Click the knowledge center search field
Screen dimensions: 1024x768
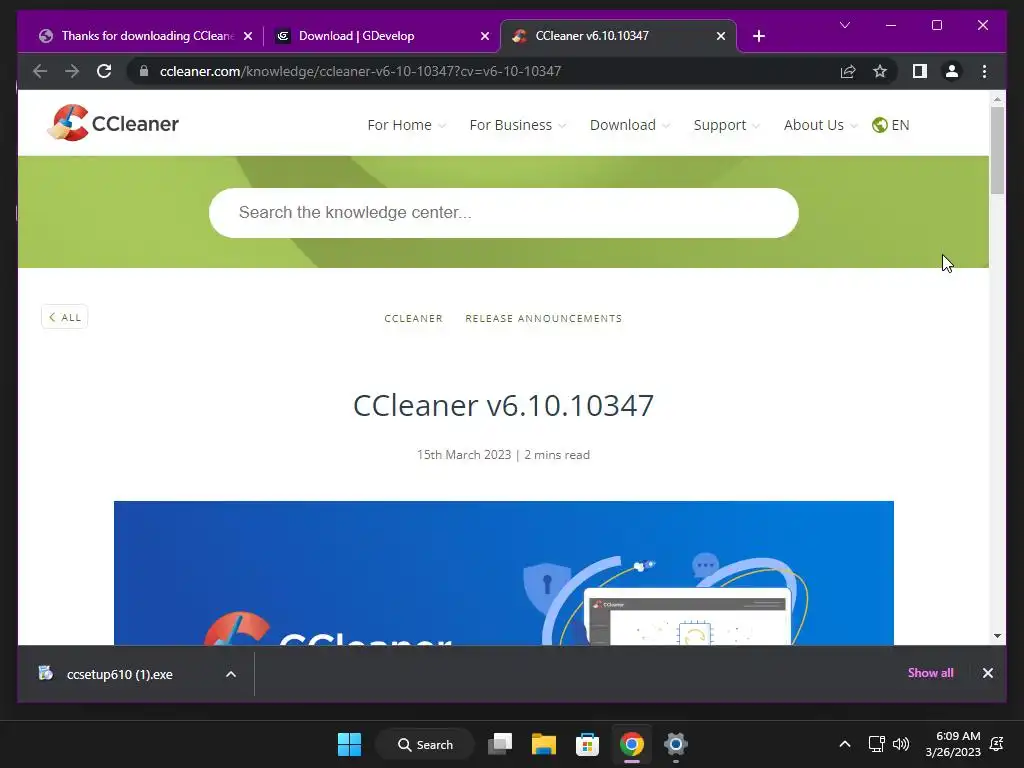[x=504, y=213]
